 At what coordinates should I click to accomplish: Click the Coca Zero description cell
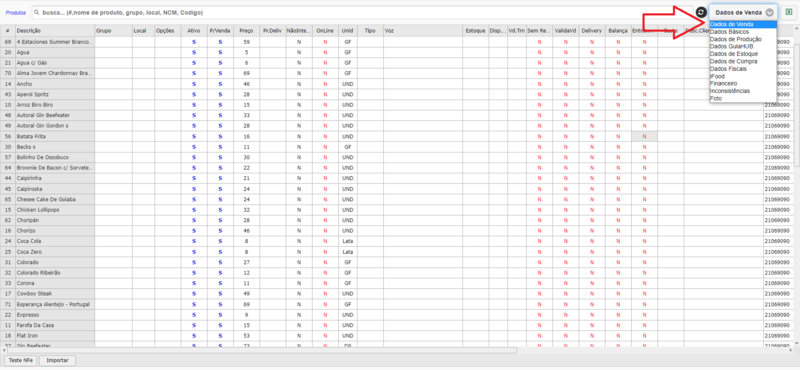click(55, 252)
